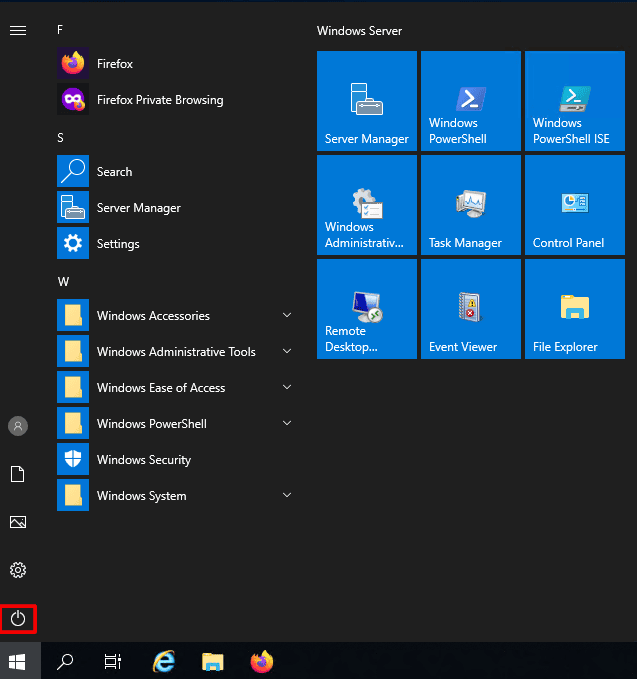Open Settings gear in left sidebar
This screenshot has height=679, width=637.
coord(18,570)
